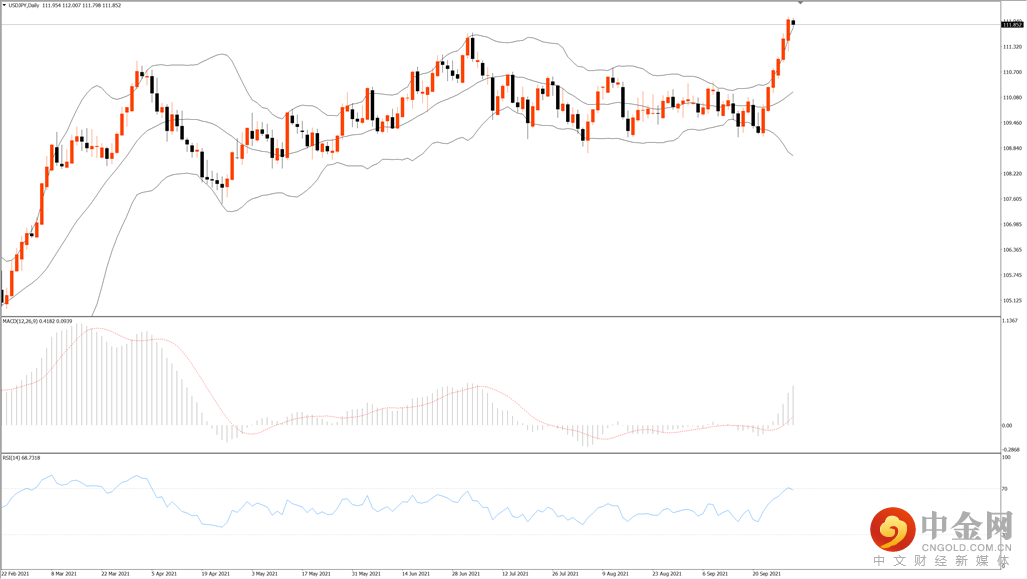
Task: Click the 8 Mar 2021 date label
Action: (64, 574)
